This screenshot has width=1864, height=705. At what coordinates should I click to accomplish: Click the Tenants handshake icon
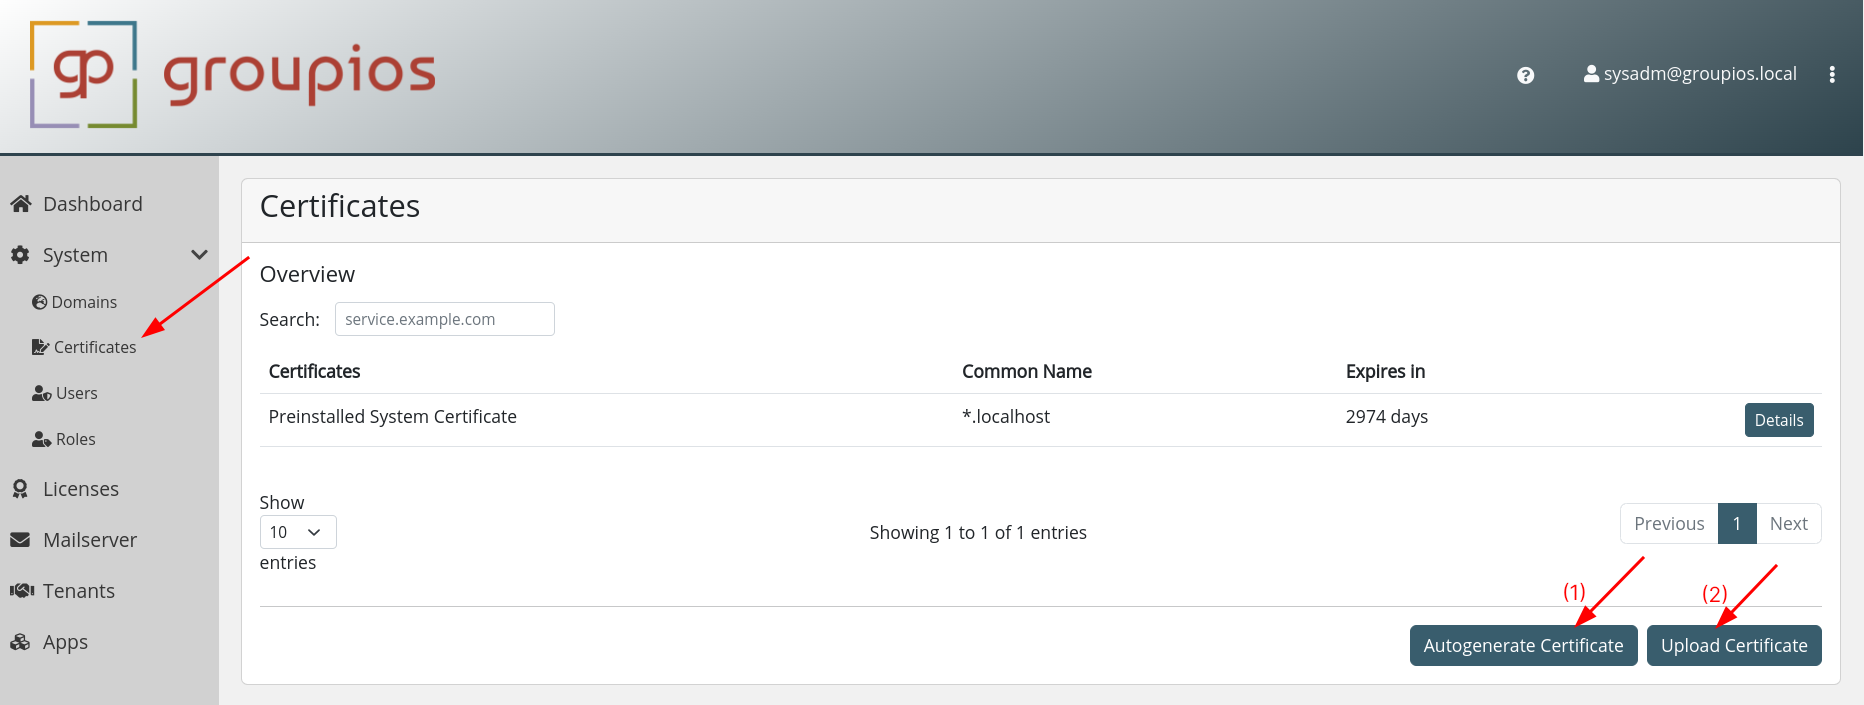21,591
